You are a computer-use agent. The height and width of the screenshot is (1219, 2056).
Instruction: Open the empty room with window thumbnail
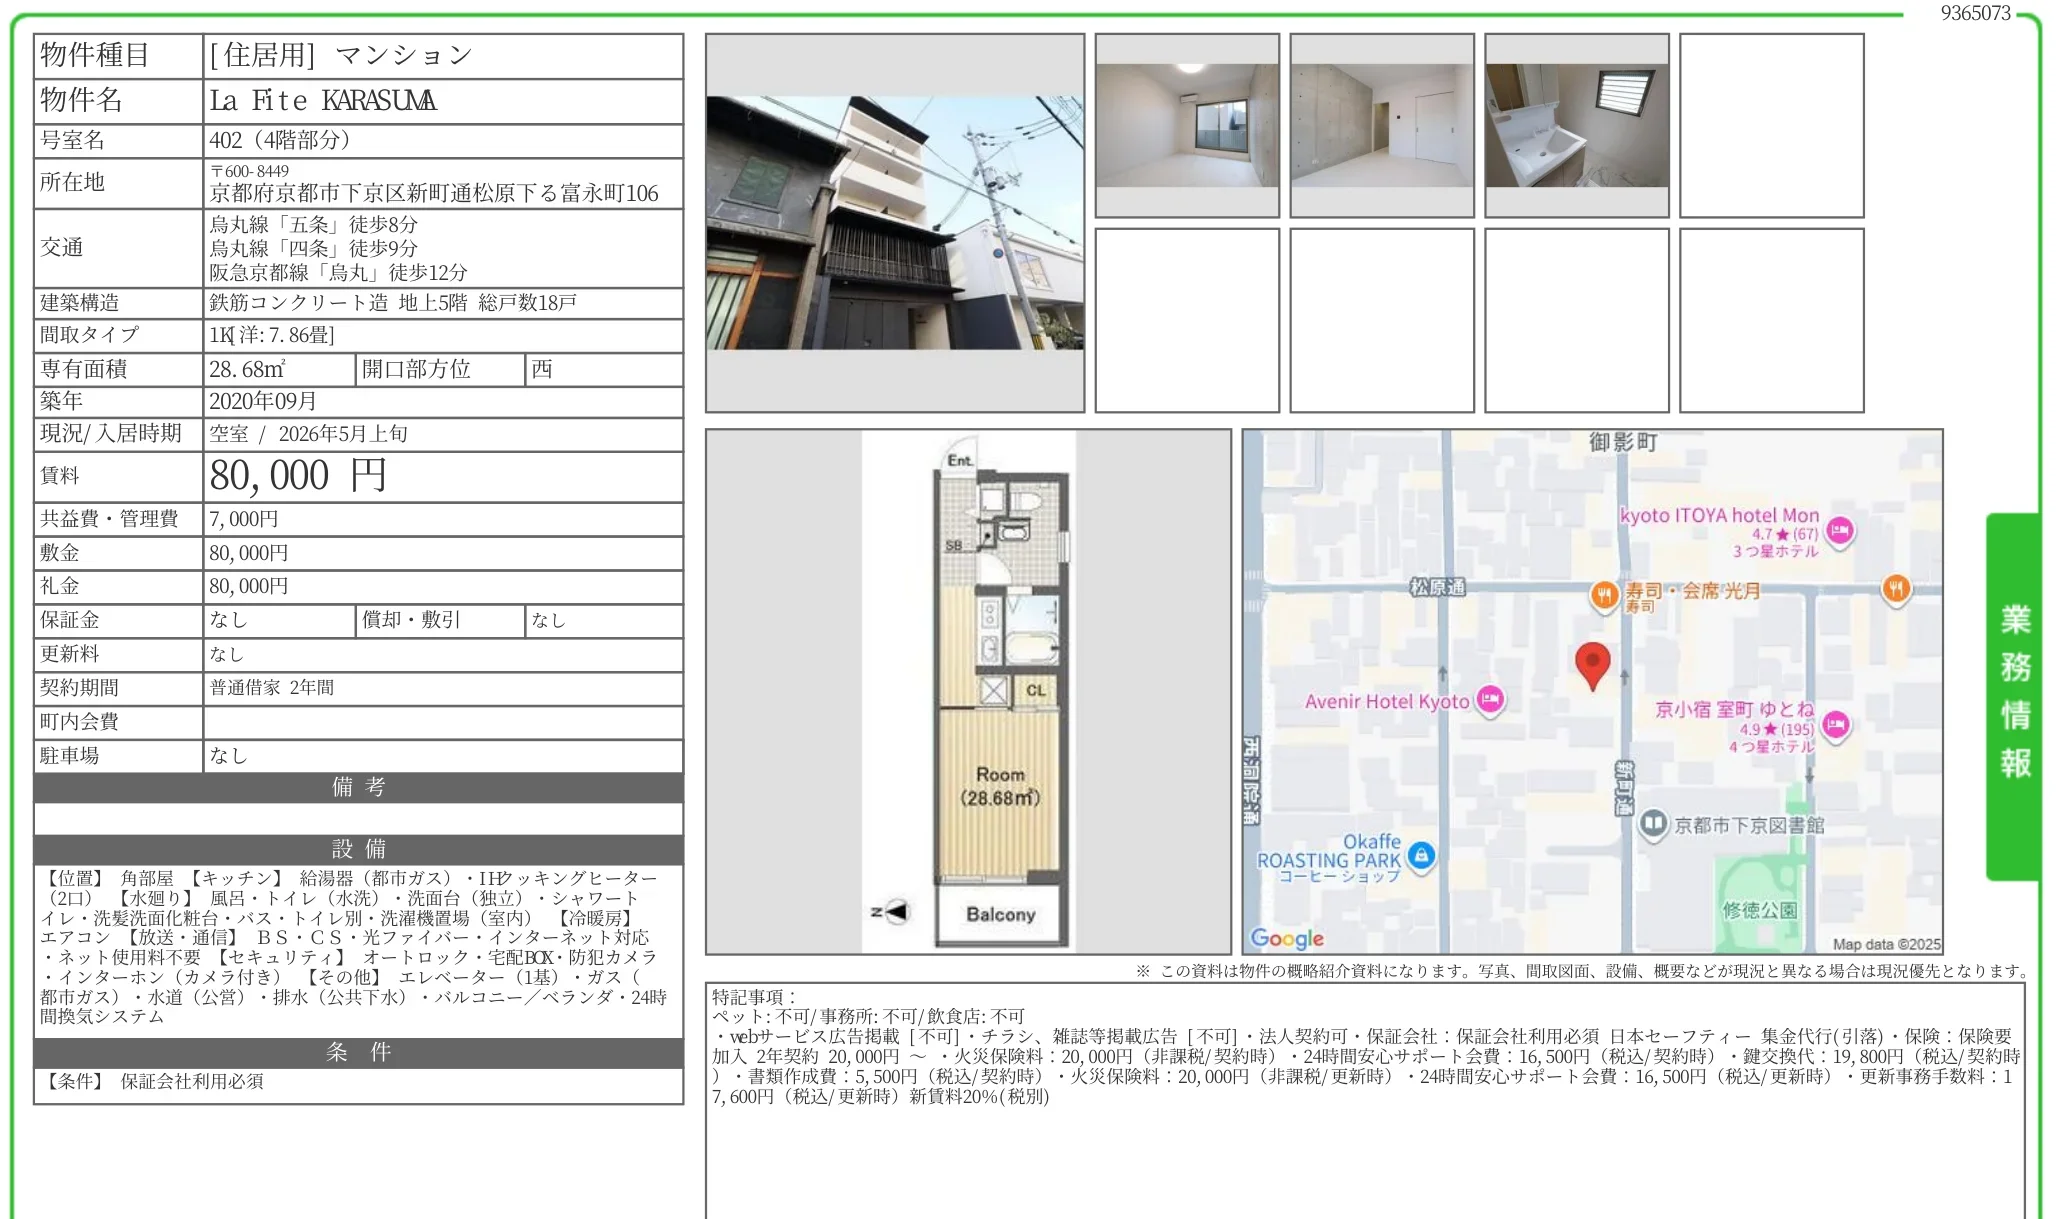[x=1187, y=126]
